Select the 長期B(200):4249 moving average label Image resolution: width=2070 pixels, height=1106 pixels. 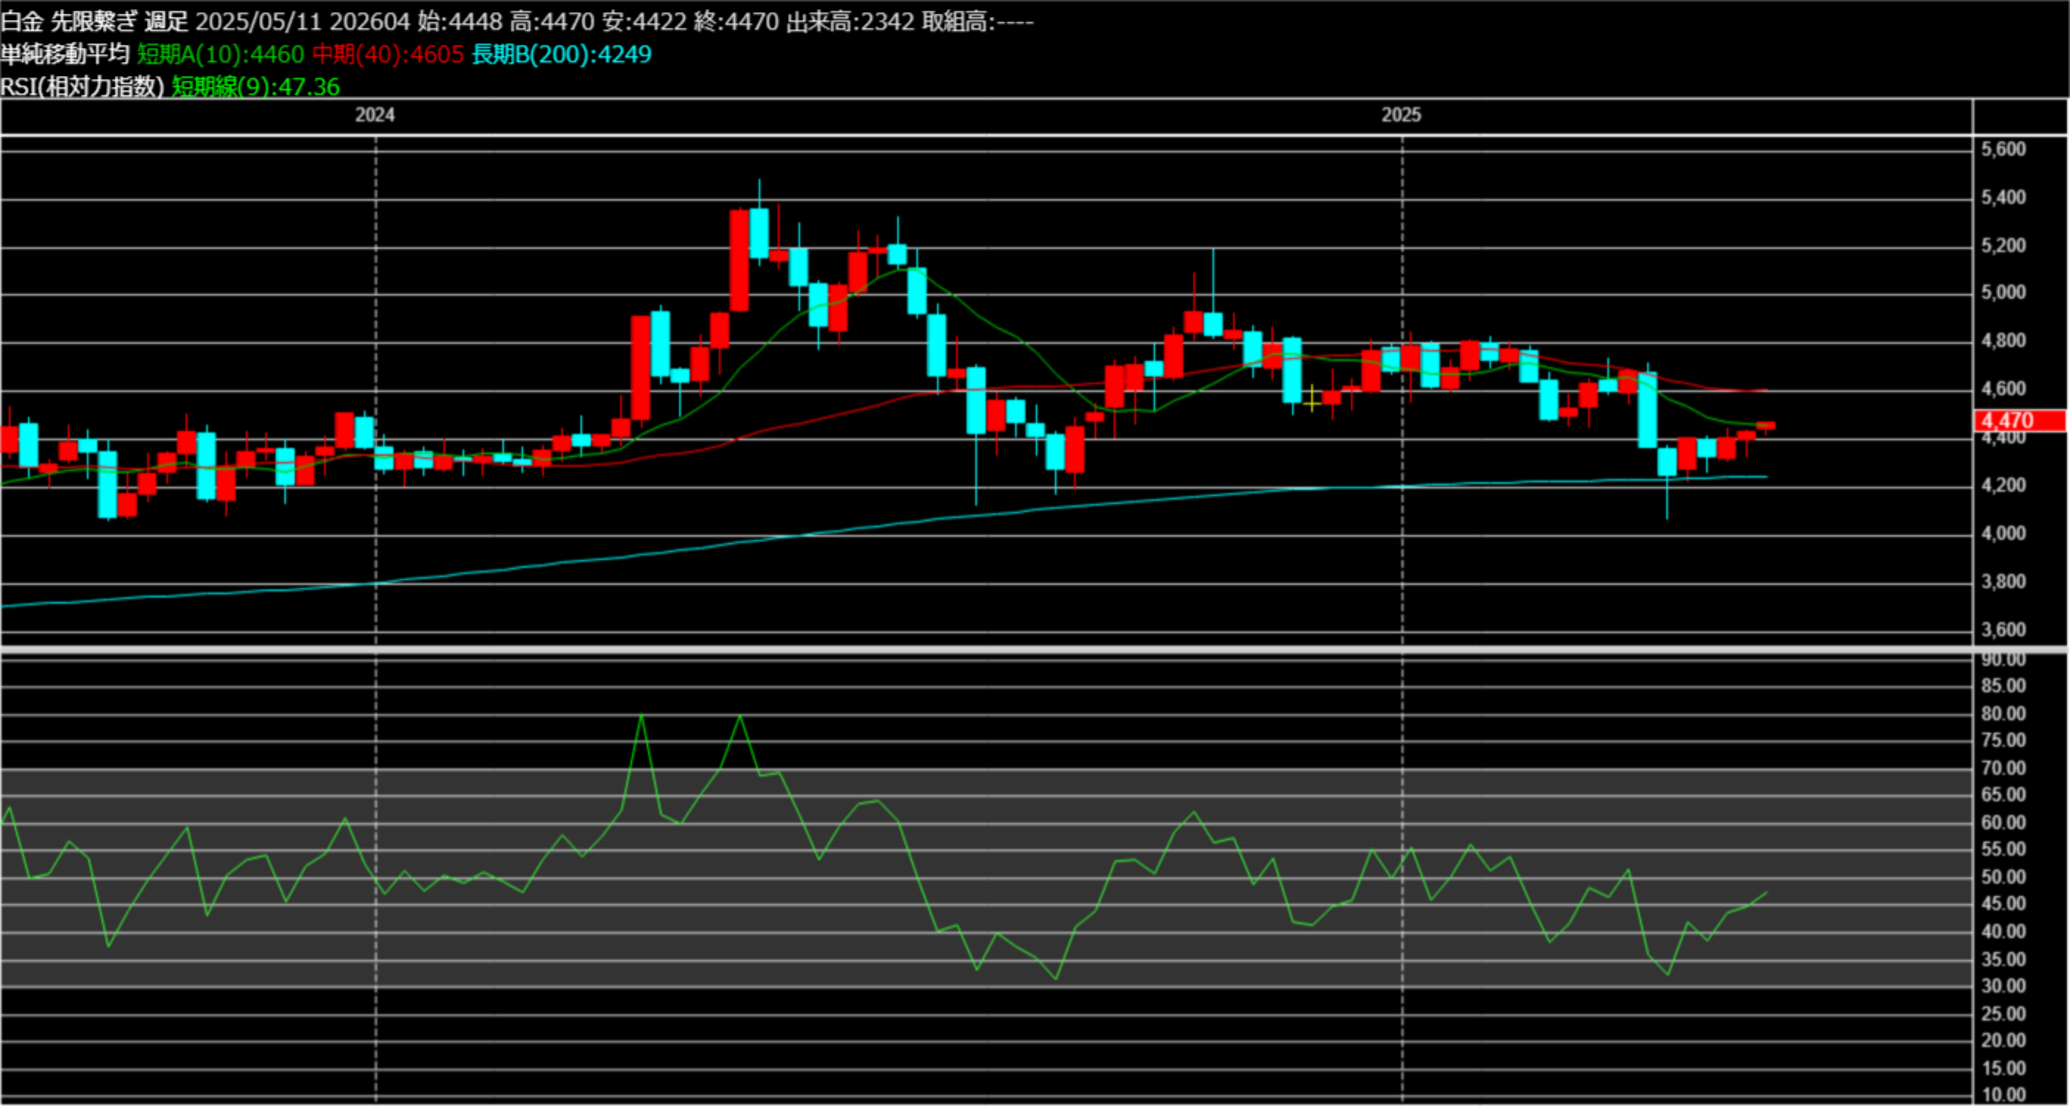point(561,54)
